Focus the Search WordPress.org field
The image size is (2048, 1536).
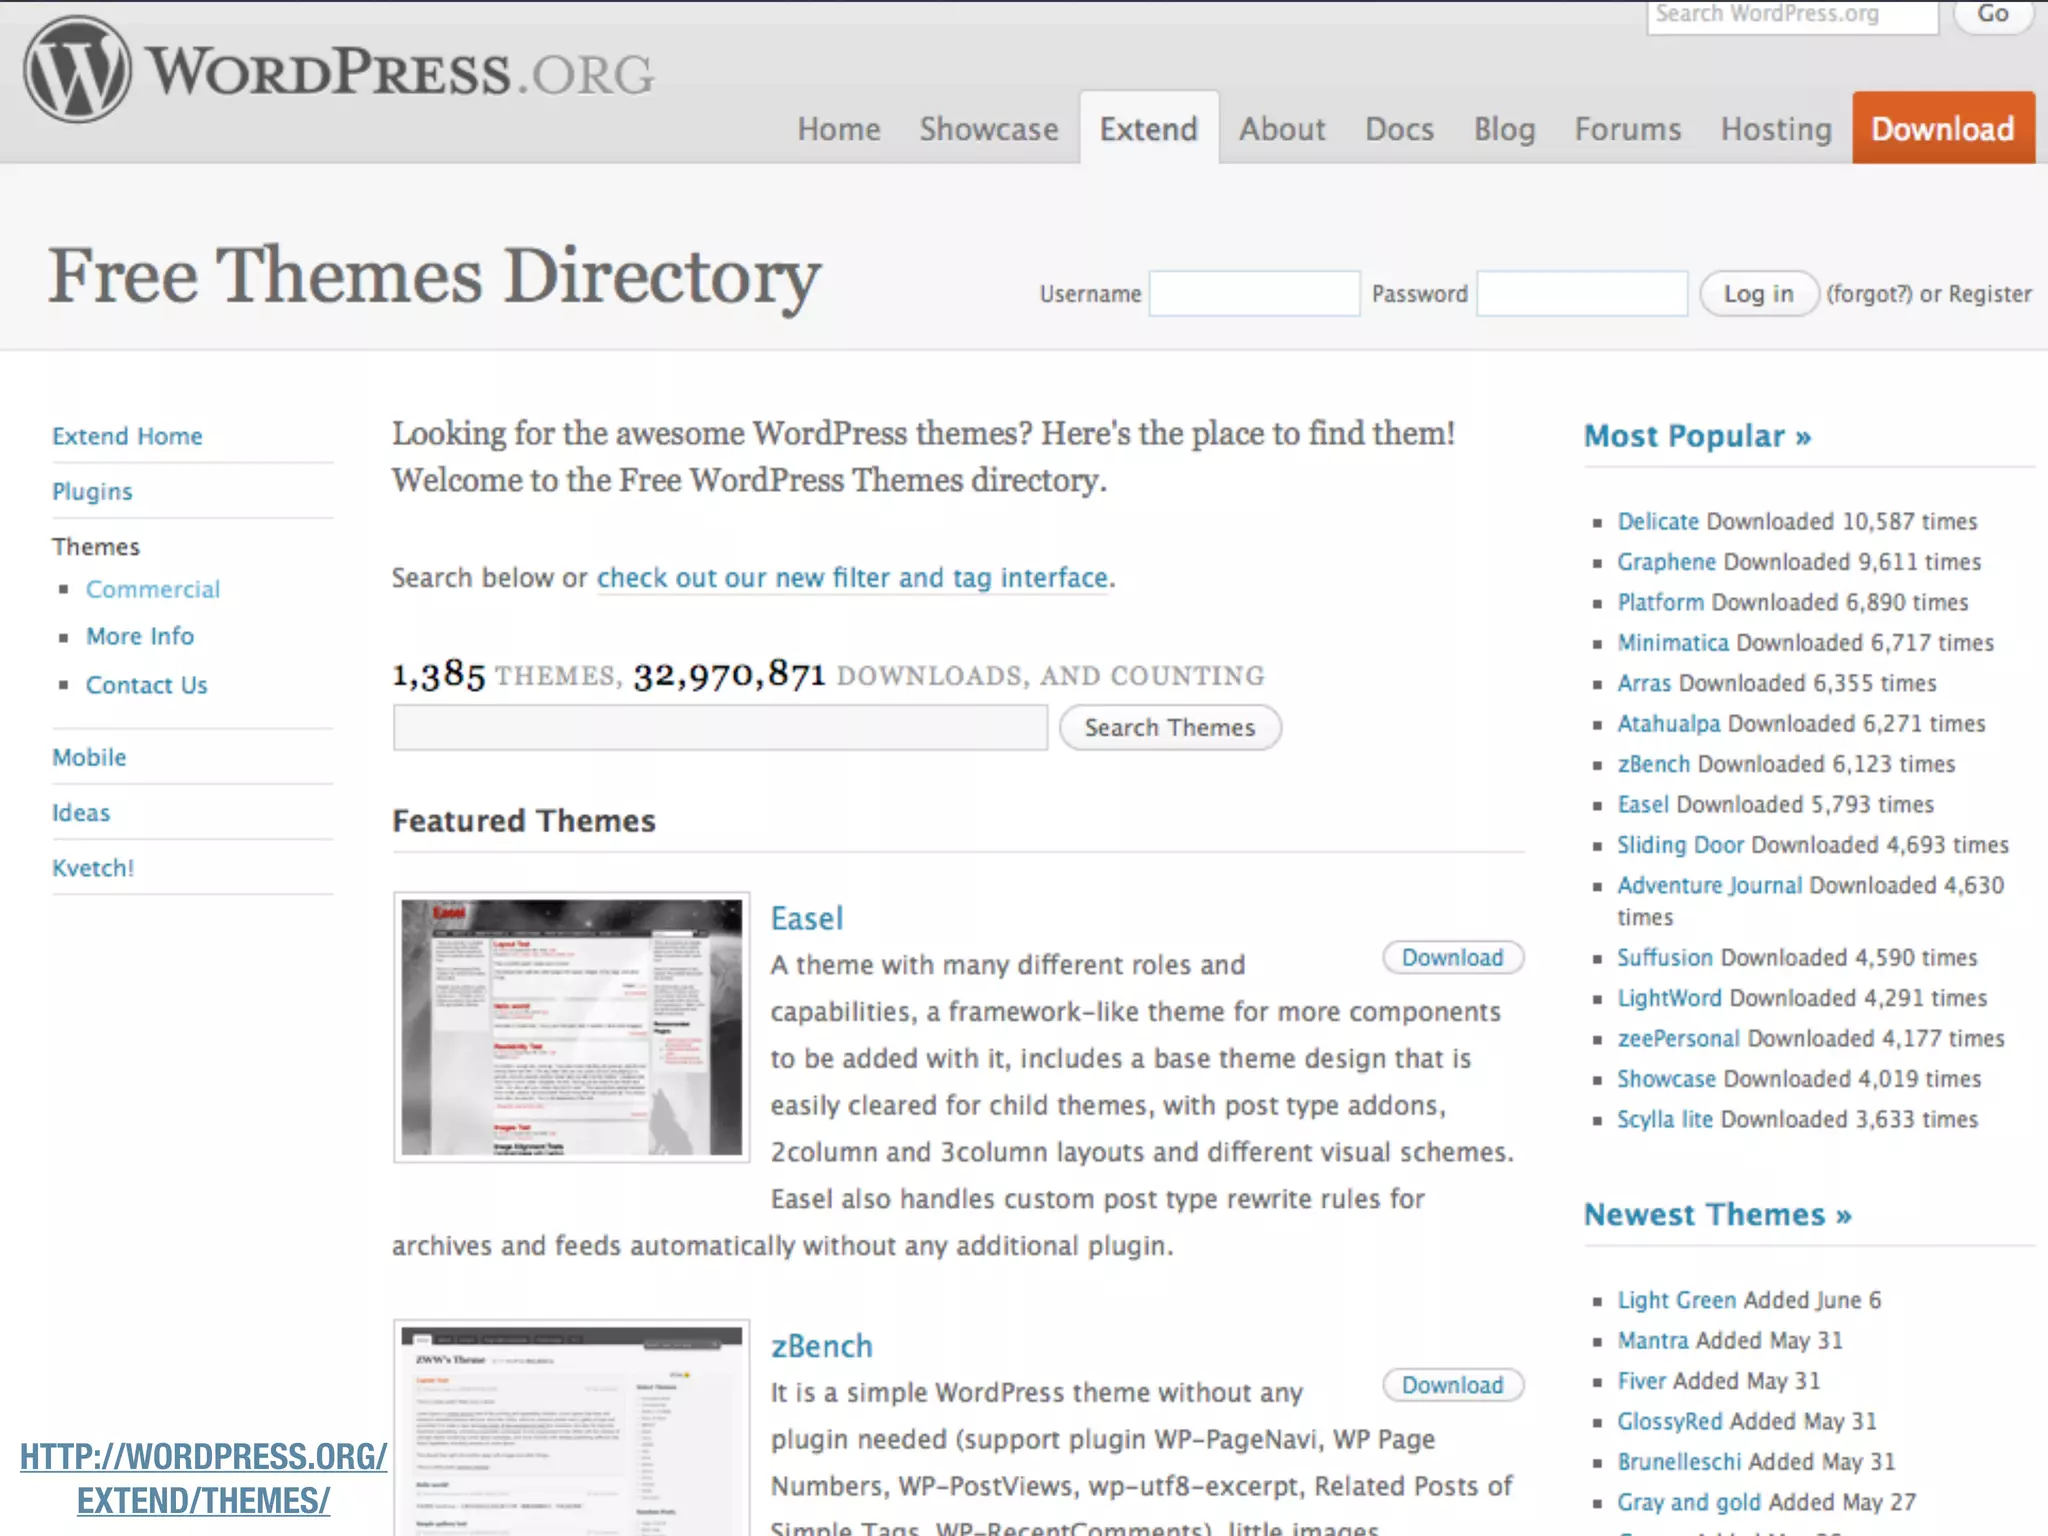pos(1792,16)
